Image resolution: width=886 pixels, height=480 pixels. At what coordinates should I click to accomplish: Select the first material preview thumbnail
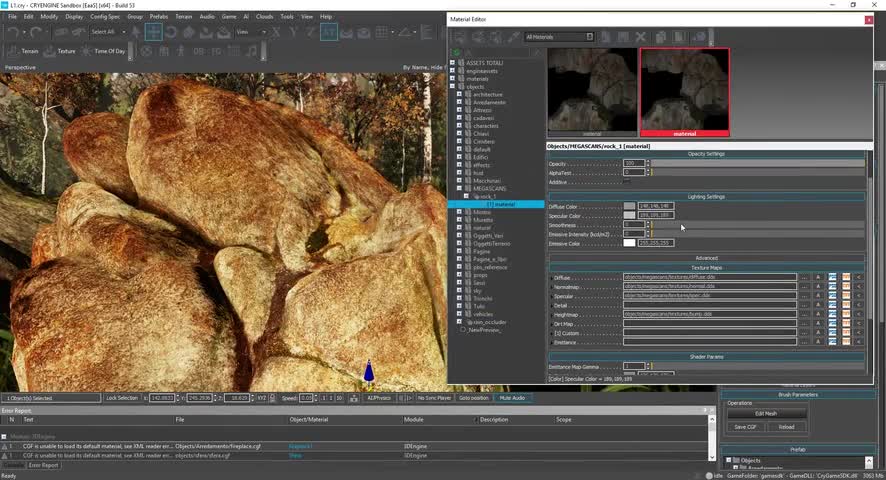tap(592, 90)
